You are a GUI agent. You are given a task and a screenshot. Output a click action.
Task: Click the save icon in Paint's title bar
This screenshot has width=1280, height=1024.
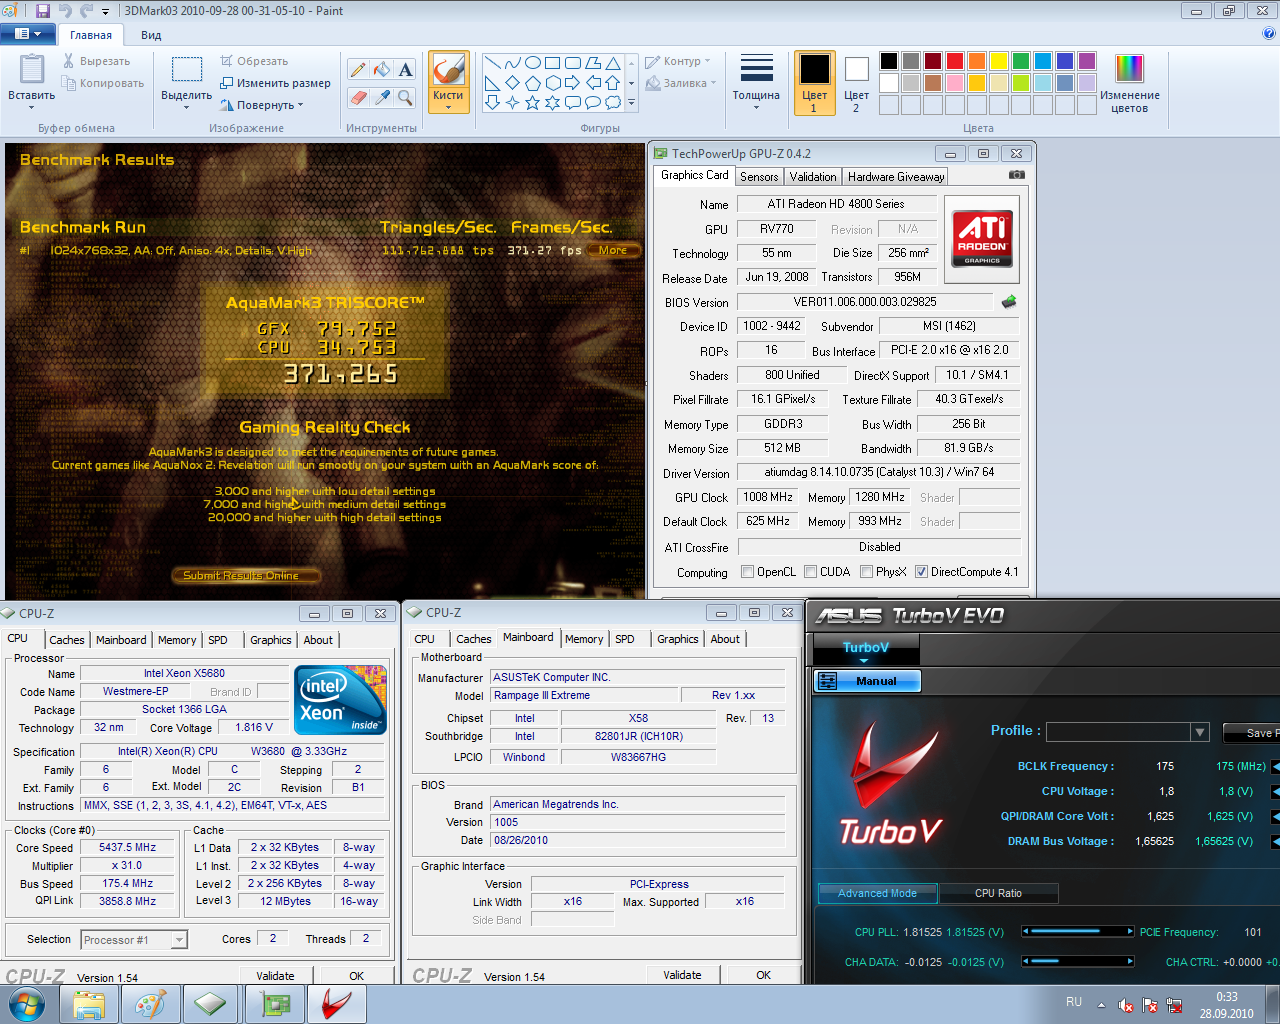click(42, 11)
